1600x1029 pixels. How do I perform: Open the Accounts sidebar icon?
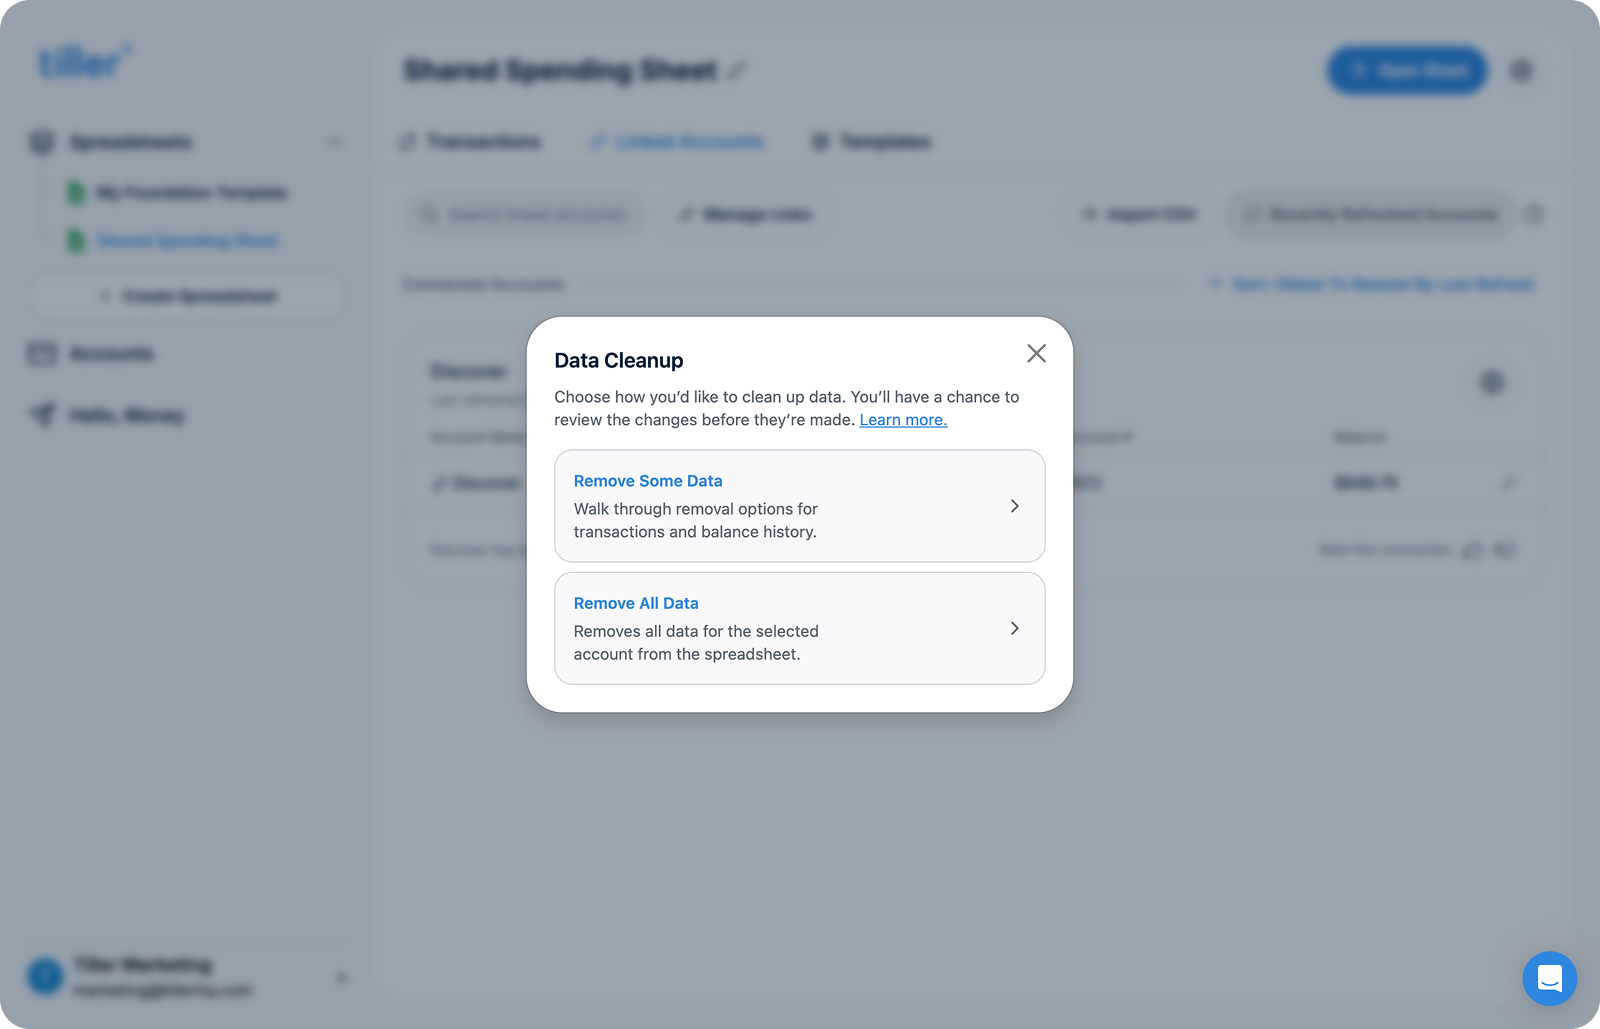point(42,354)
